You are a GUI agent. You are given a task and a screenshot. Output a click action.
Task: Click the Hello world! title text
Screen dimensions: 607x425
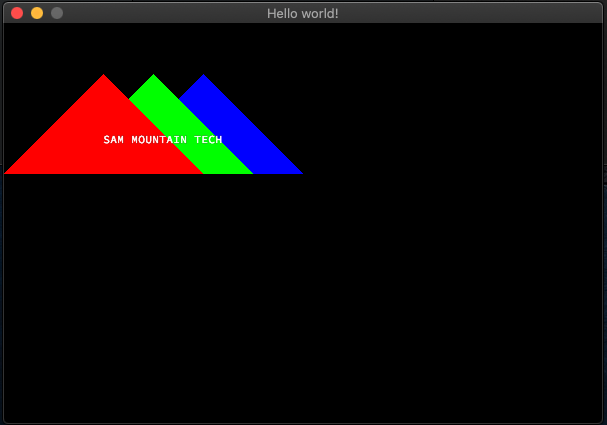tap(303, 14)
